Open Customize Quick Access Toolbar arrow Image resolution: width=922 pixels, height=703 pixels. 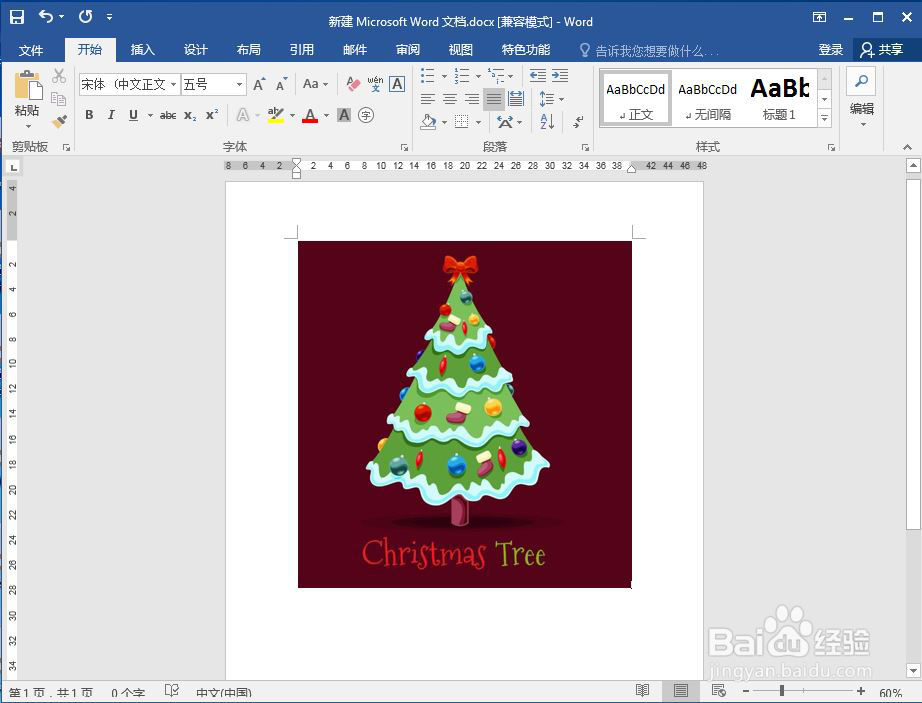click(x=109, y=17)
